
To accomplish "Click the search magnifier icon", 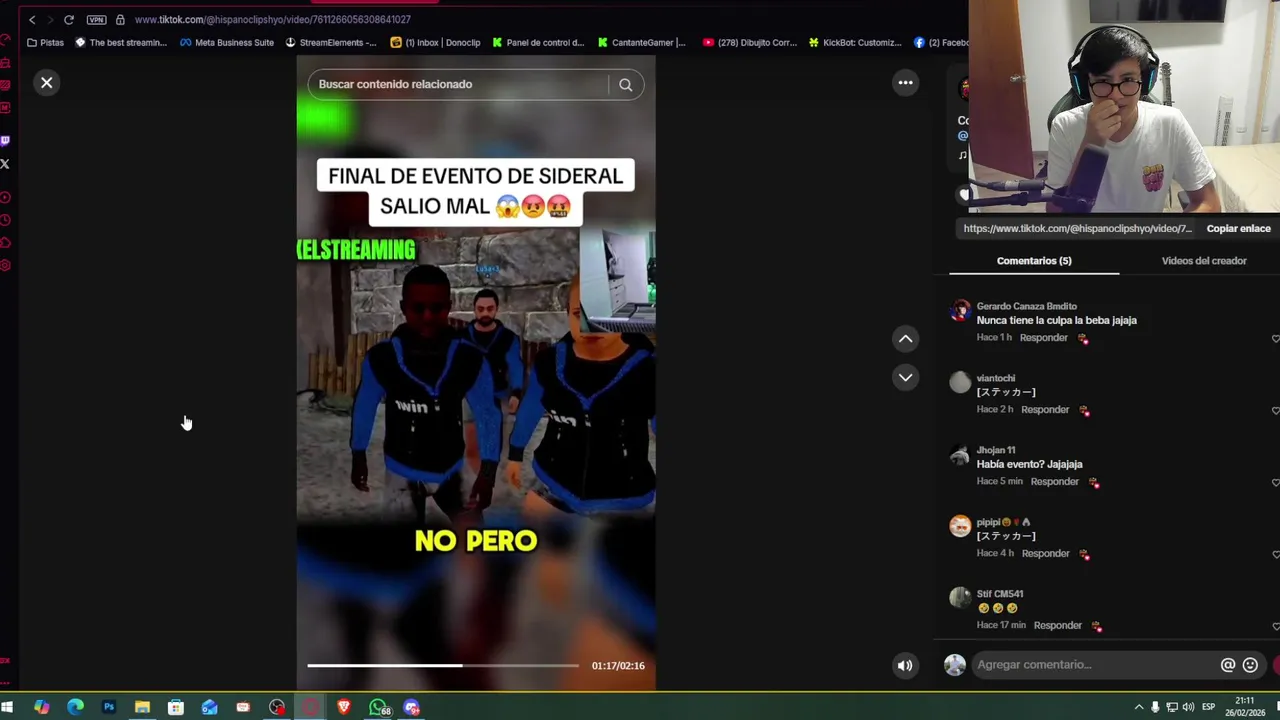I will click(626, 85).
